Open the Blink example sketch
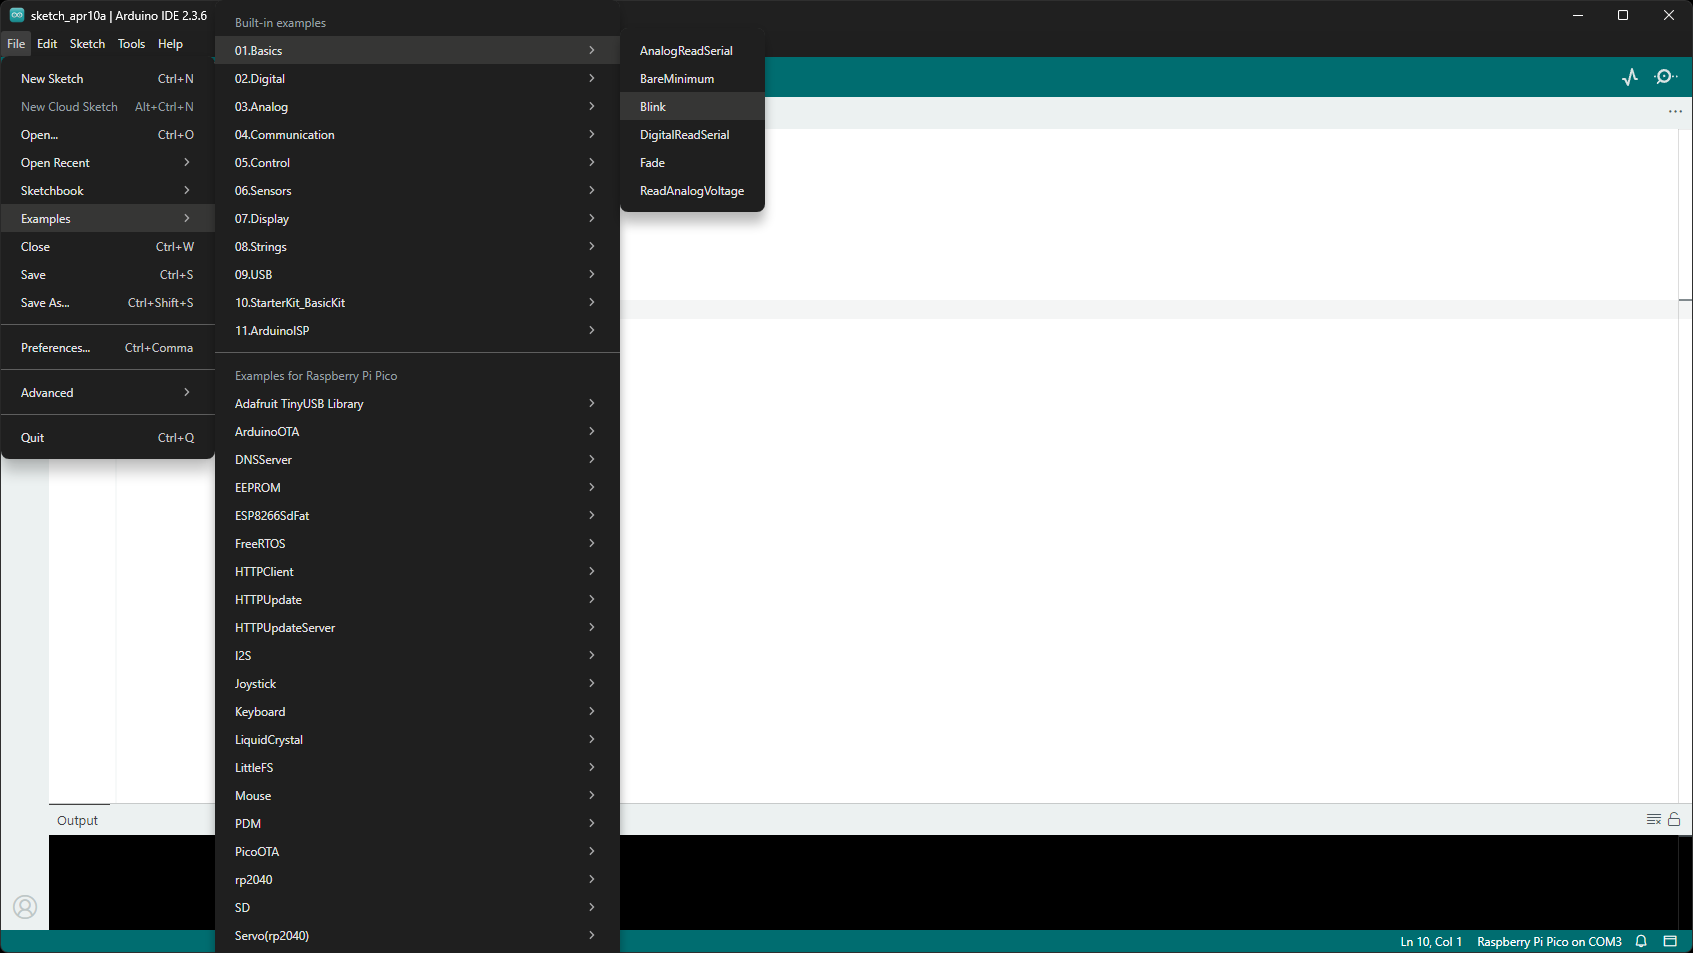1693x953 pixels. point(653,107)
